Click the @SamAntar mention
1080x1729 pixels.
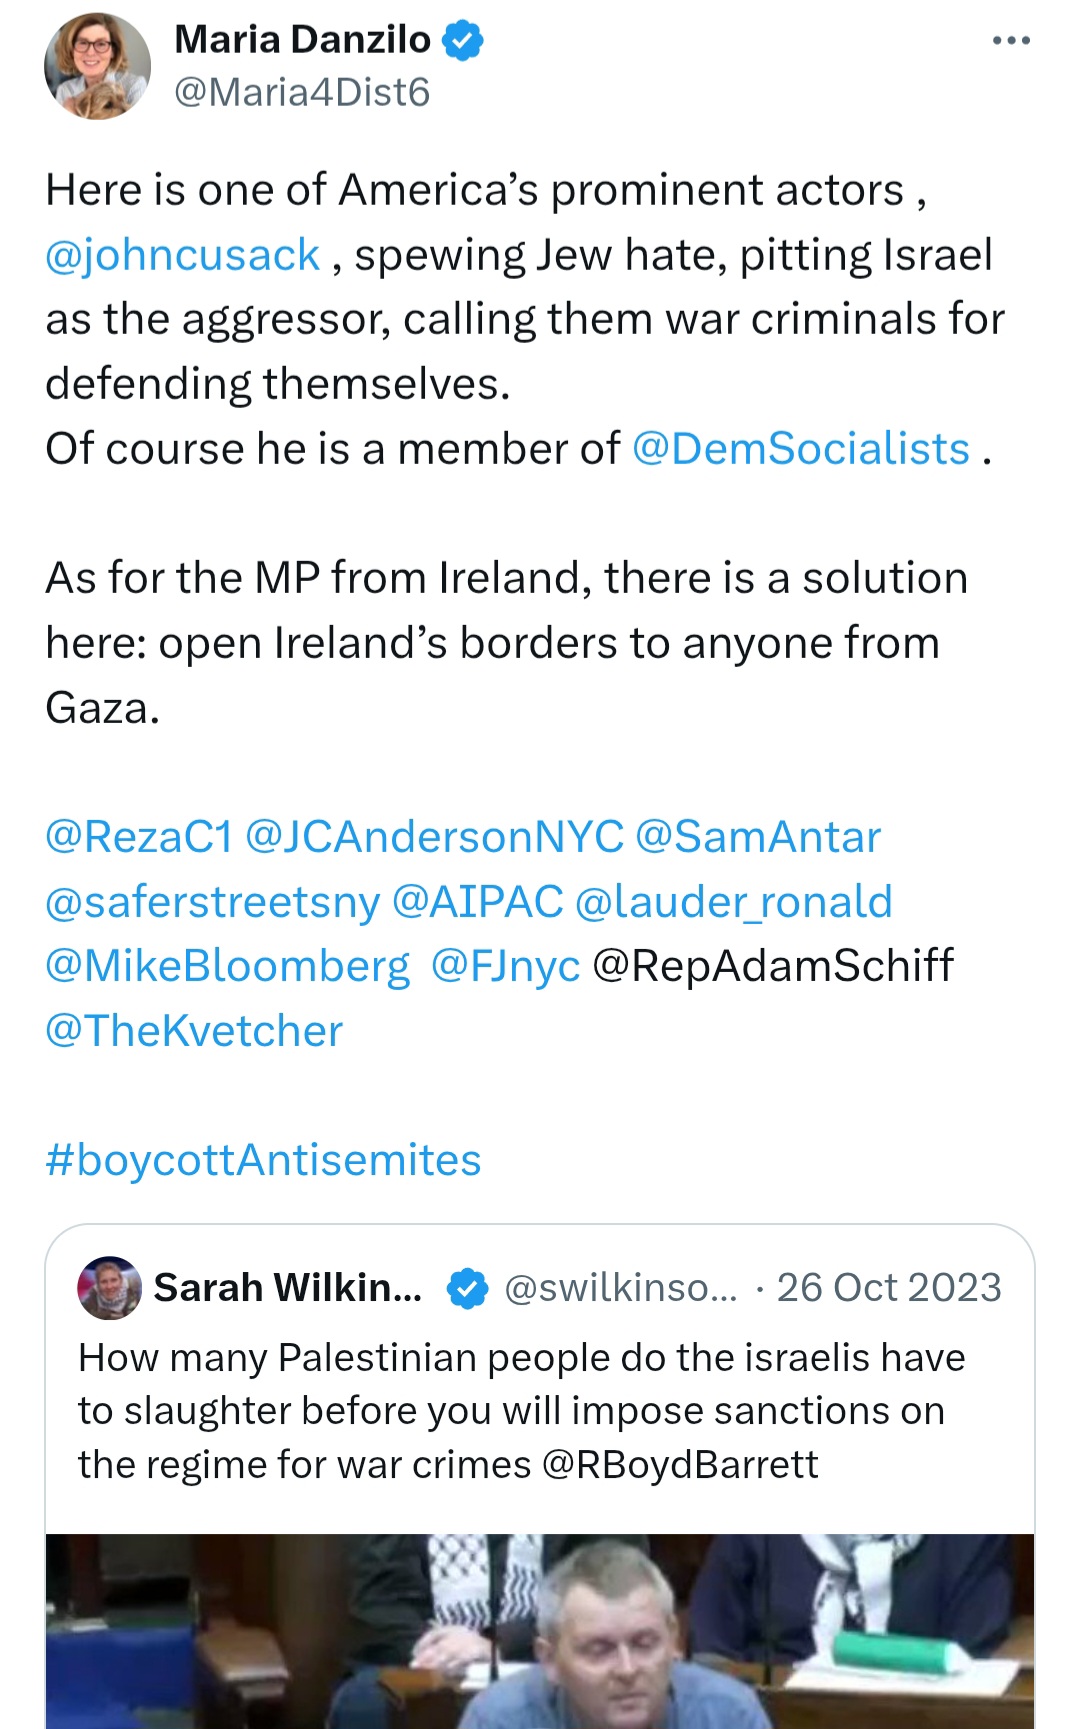pos(757,837)
